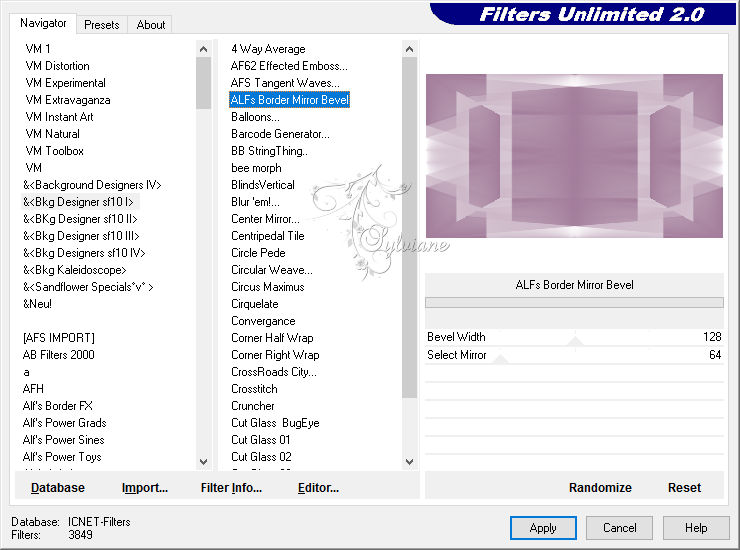740x550 pixels.
Task: Select Alf's Power Sines category
Action: [63, 440]
